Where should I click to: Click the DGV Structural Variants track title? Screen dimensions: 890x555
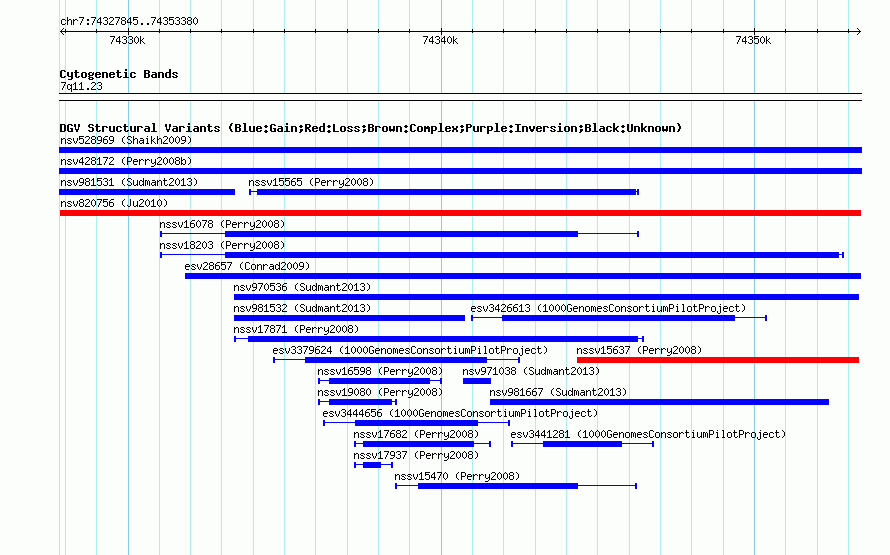point(371,128)
